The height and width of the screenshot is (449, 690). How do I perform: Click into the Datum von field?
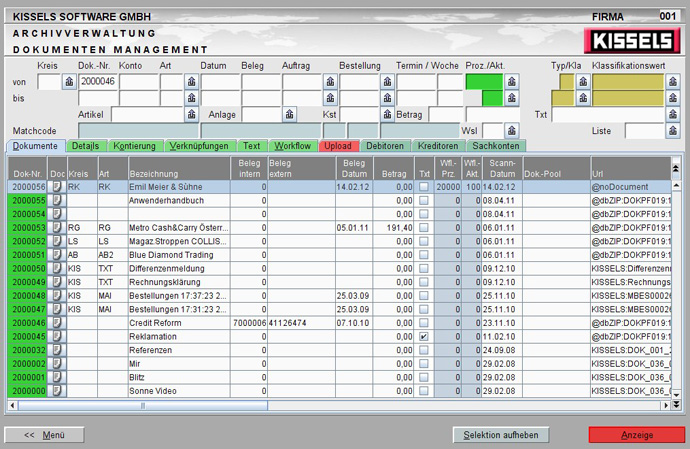pos(220,82)
